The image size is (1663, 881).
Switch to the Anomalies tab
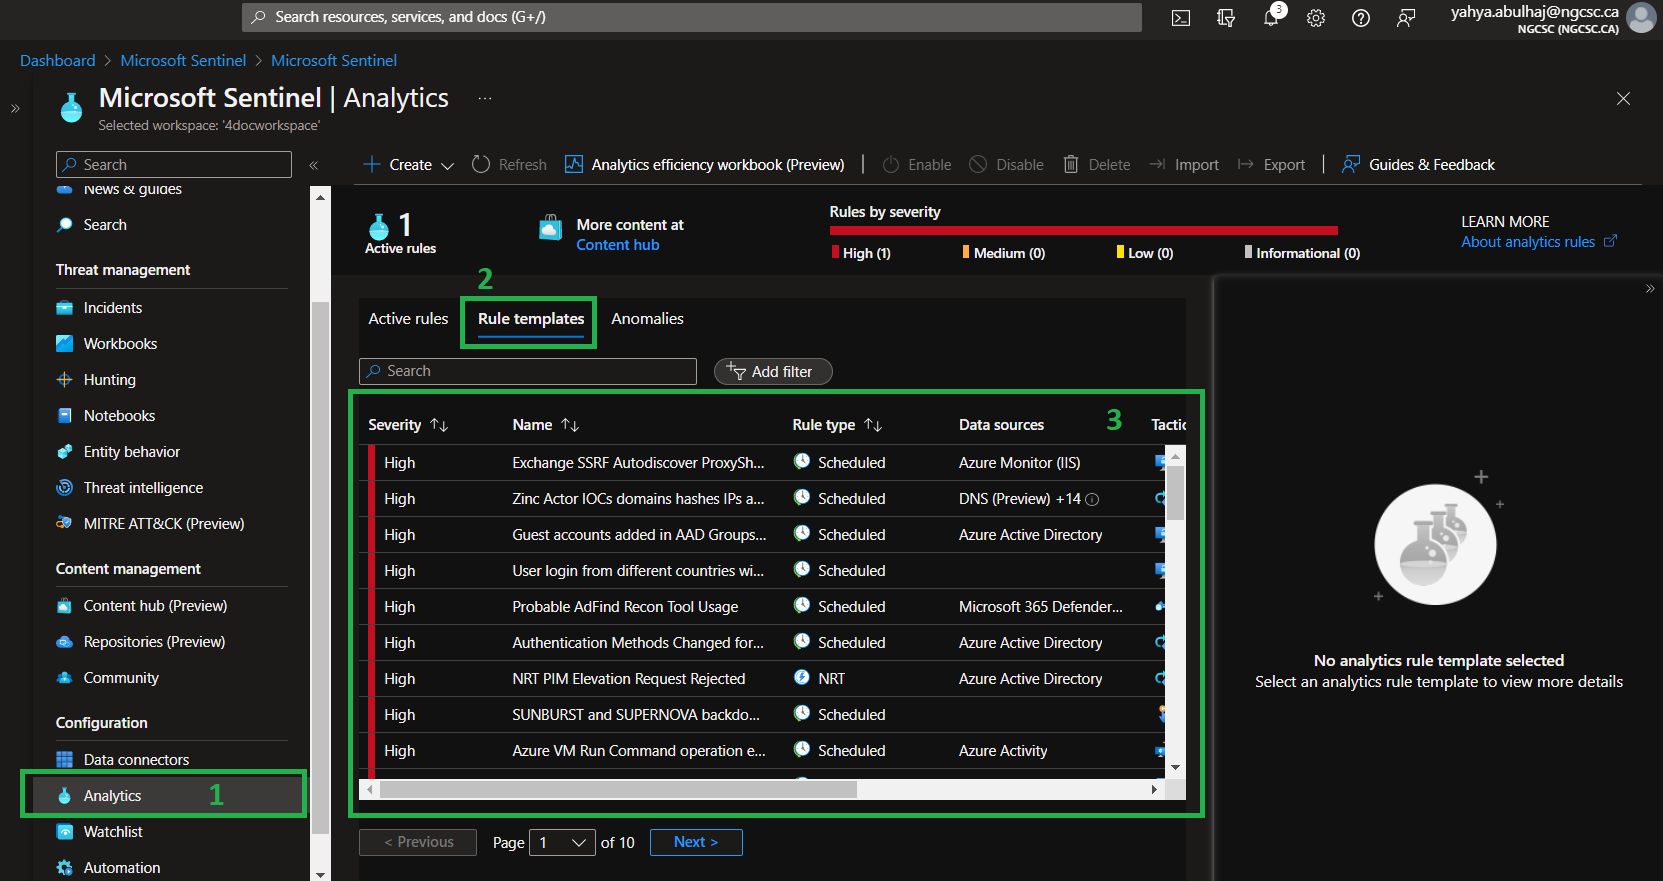[x=647, y=319]
